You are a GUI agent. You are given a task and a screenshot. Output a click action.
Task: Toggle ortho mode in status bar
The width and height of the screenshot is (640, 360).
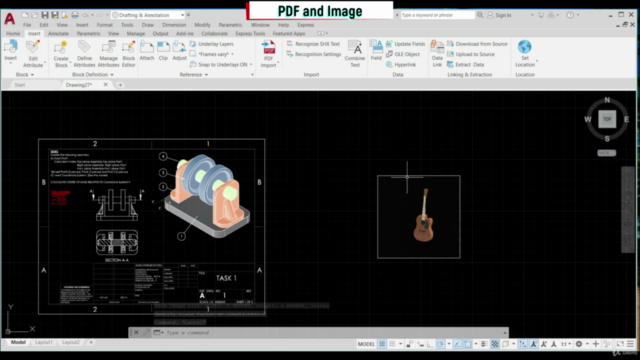click(430, 344)
